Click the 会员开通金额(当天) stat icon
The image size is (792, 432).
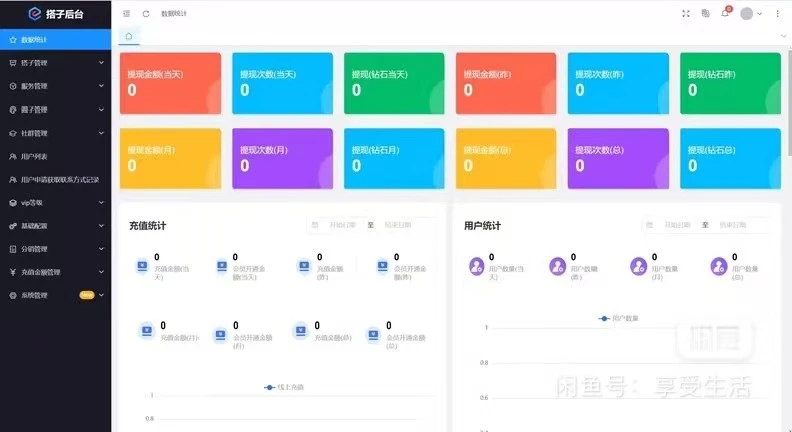222,266
